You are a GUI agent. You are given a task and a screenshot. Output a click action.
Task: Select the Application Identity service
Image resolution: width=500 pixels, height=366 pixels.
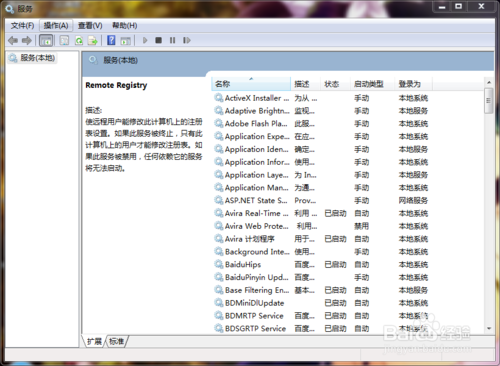[x=321, y=149]
